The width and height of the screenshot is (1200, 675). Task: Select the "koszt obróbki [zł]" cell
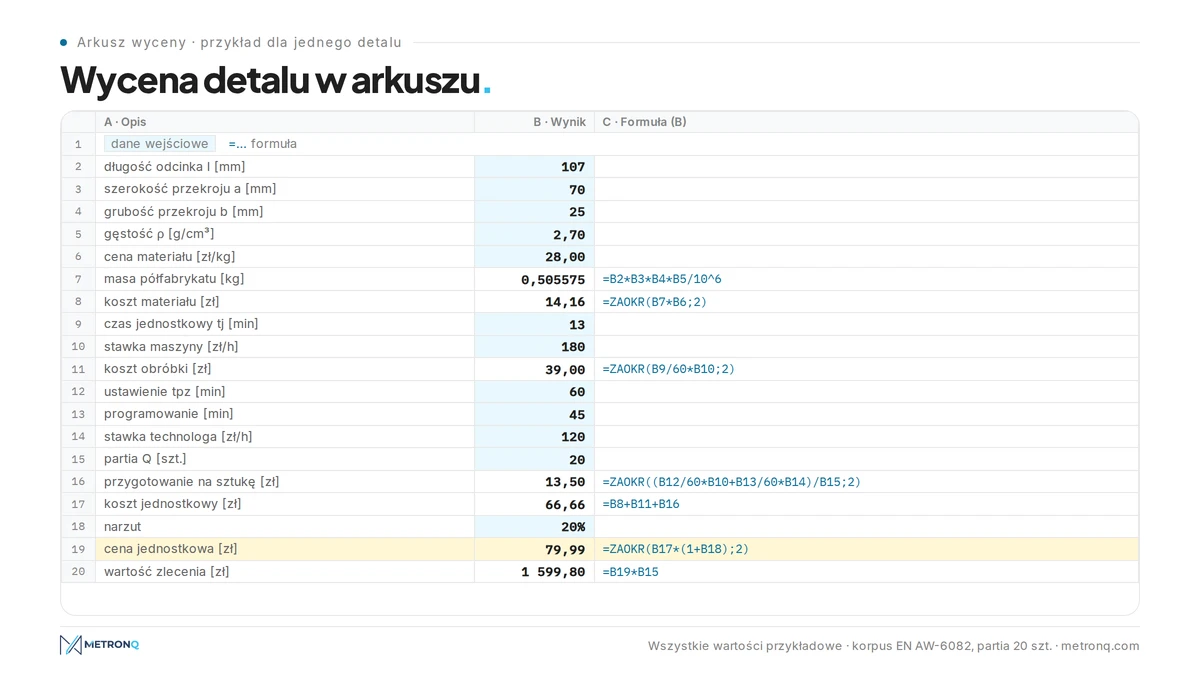285,369
